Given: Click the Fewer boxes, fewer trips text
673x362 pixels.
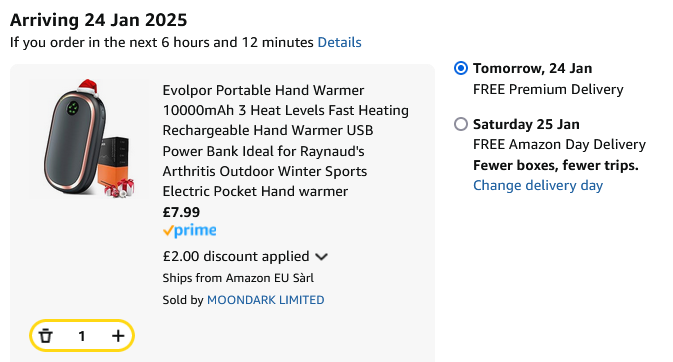Looking at the screenshot, I should (x=556, y=165).
